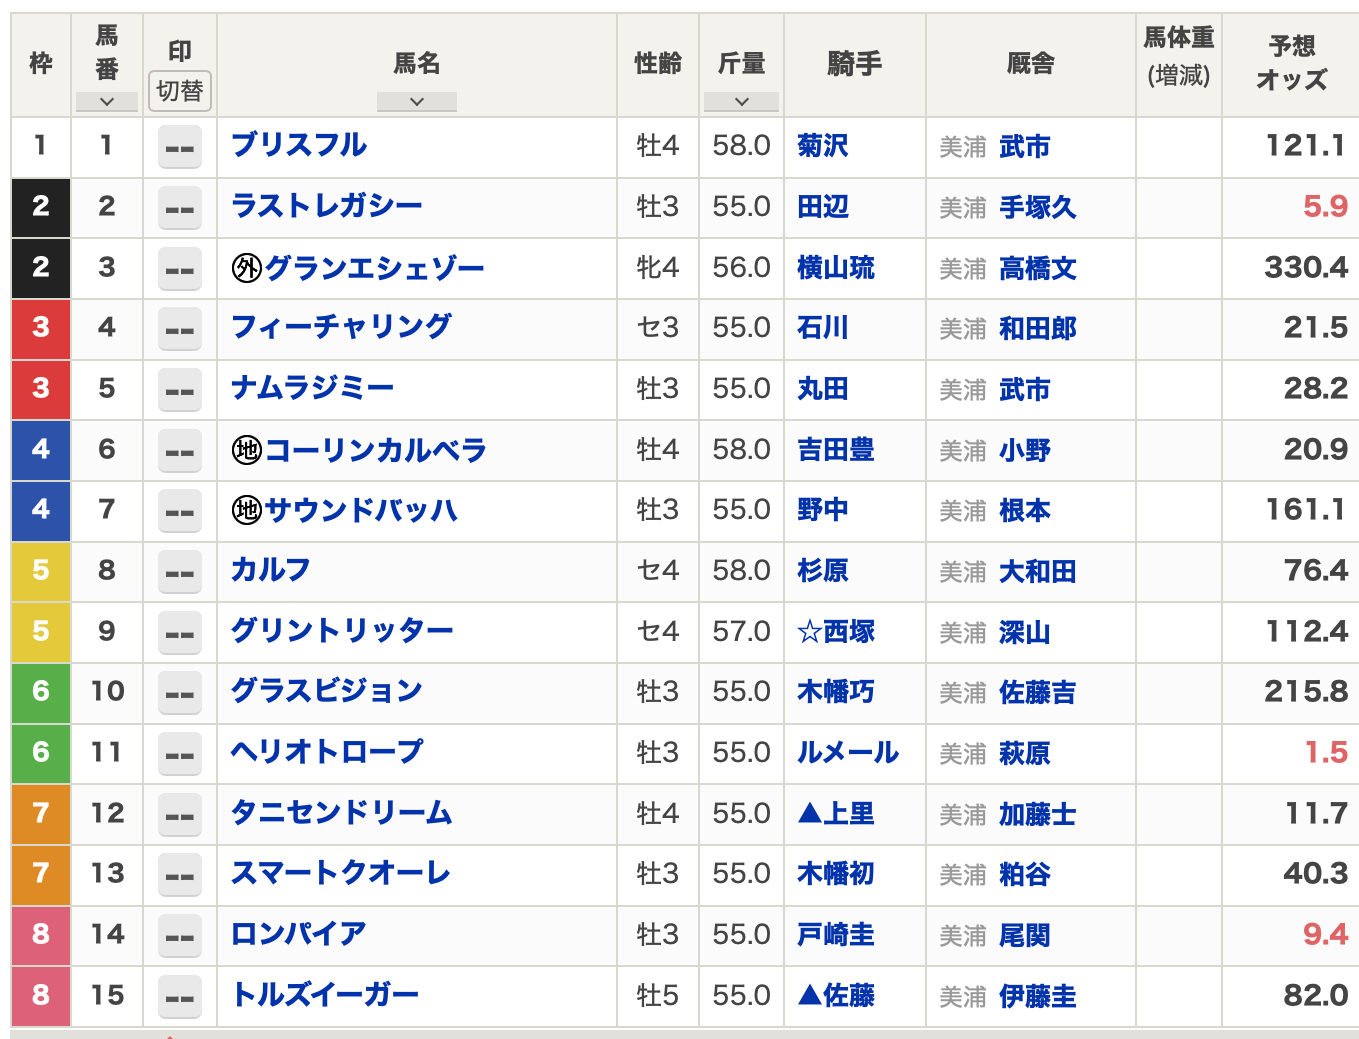Click the mark button for ラストレガシー
The height and width of the screenshot is (1039, 1359).
180,208
